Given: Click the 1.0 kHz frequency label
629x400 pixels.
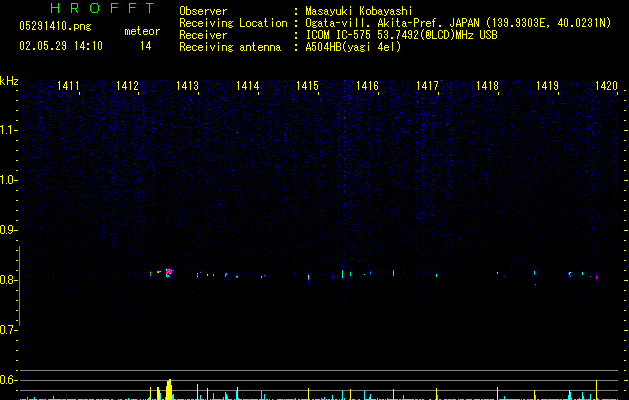Looking at the screenshot, I should coord(8,180).
